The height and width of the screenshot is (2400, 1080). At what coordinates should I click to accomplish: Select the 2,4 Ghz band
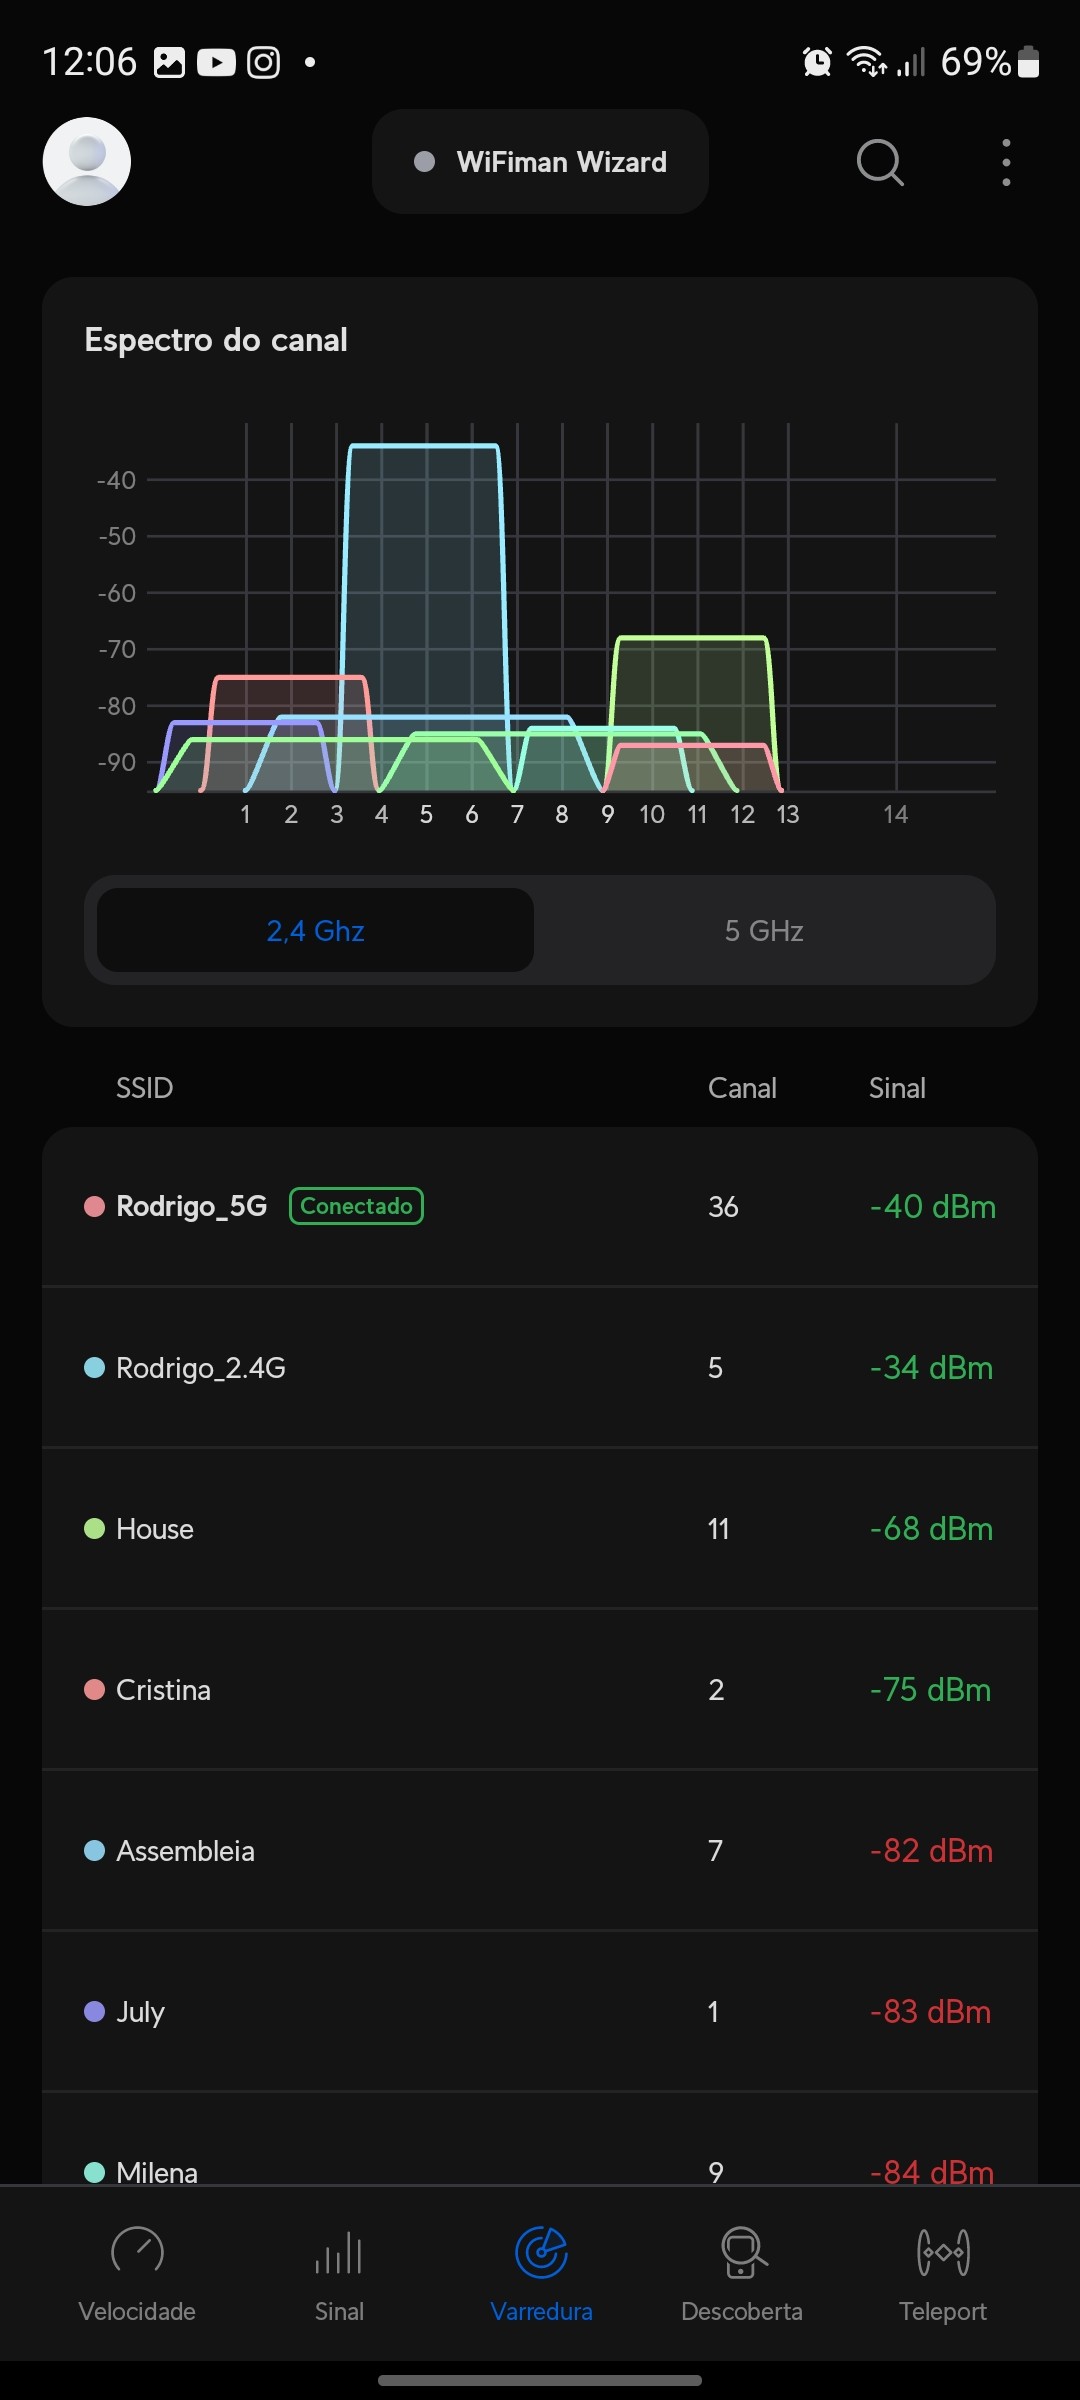pyautogui.click(x=315, y=931)
